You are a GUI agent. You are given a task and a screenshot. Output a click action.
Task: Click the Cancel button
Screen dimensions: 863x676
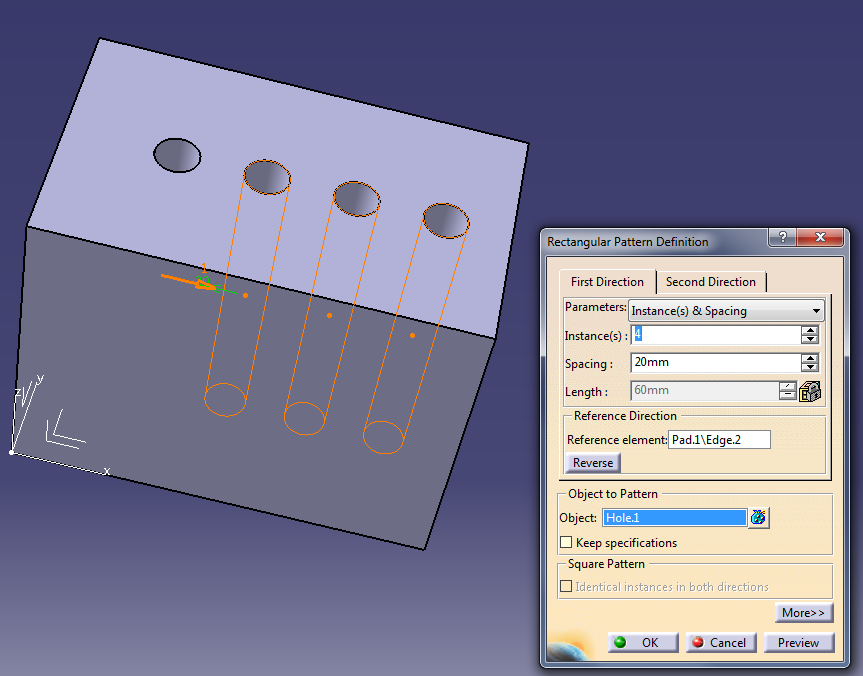[x=720, y=643]
